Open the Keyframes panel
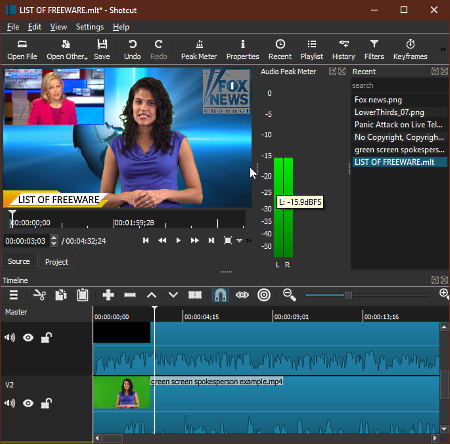450x444 pixels. point(410,50)
